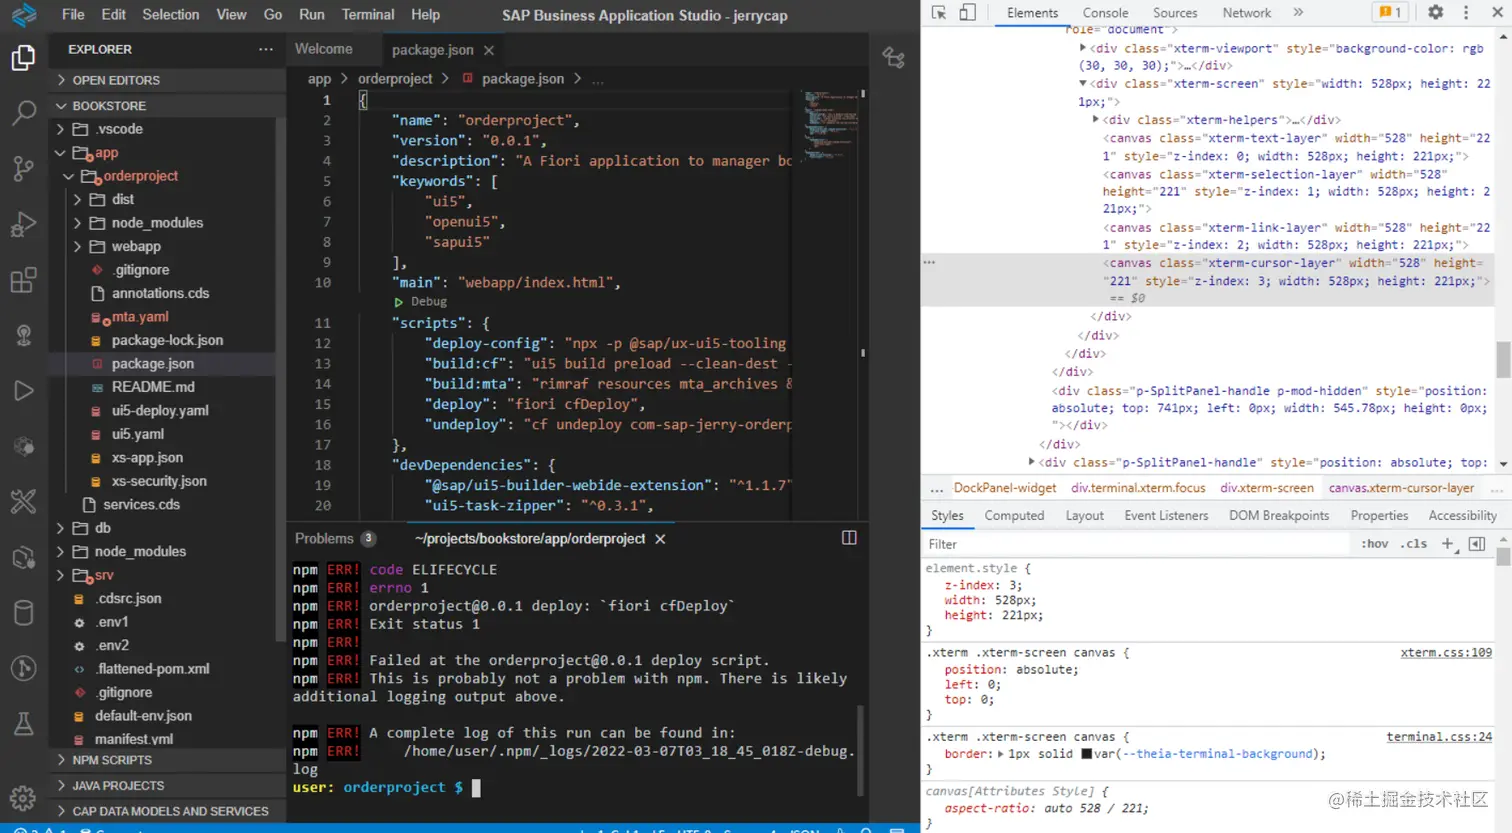1512x833 pixels.
Task: Open the File menu
Action: 73,15
